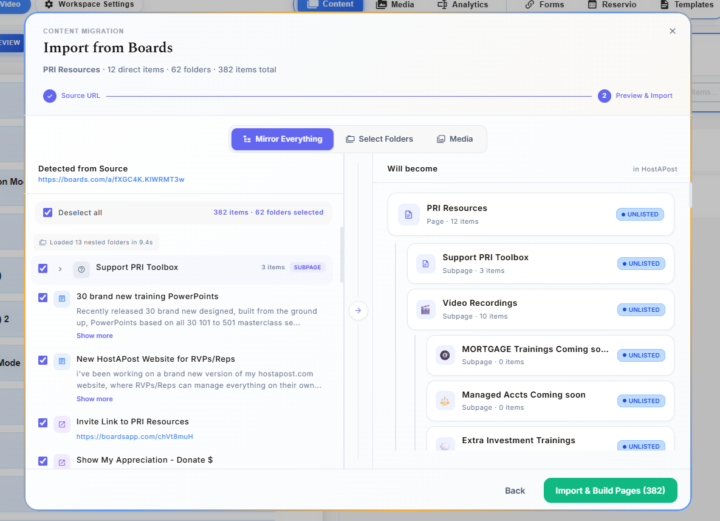
Task: Show more of the PowerPoints description
Action: pyautogui.click(x=95, y=336)
